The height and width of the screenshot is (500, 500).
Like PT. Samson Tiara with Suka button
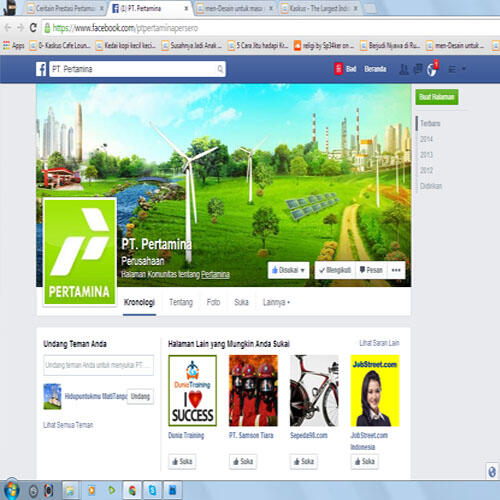click(243, 462)
